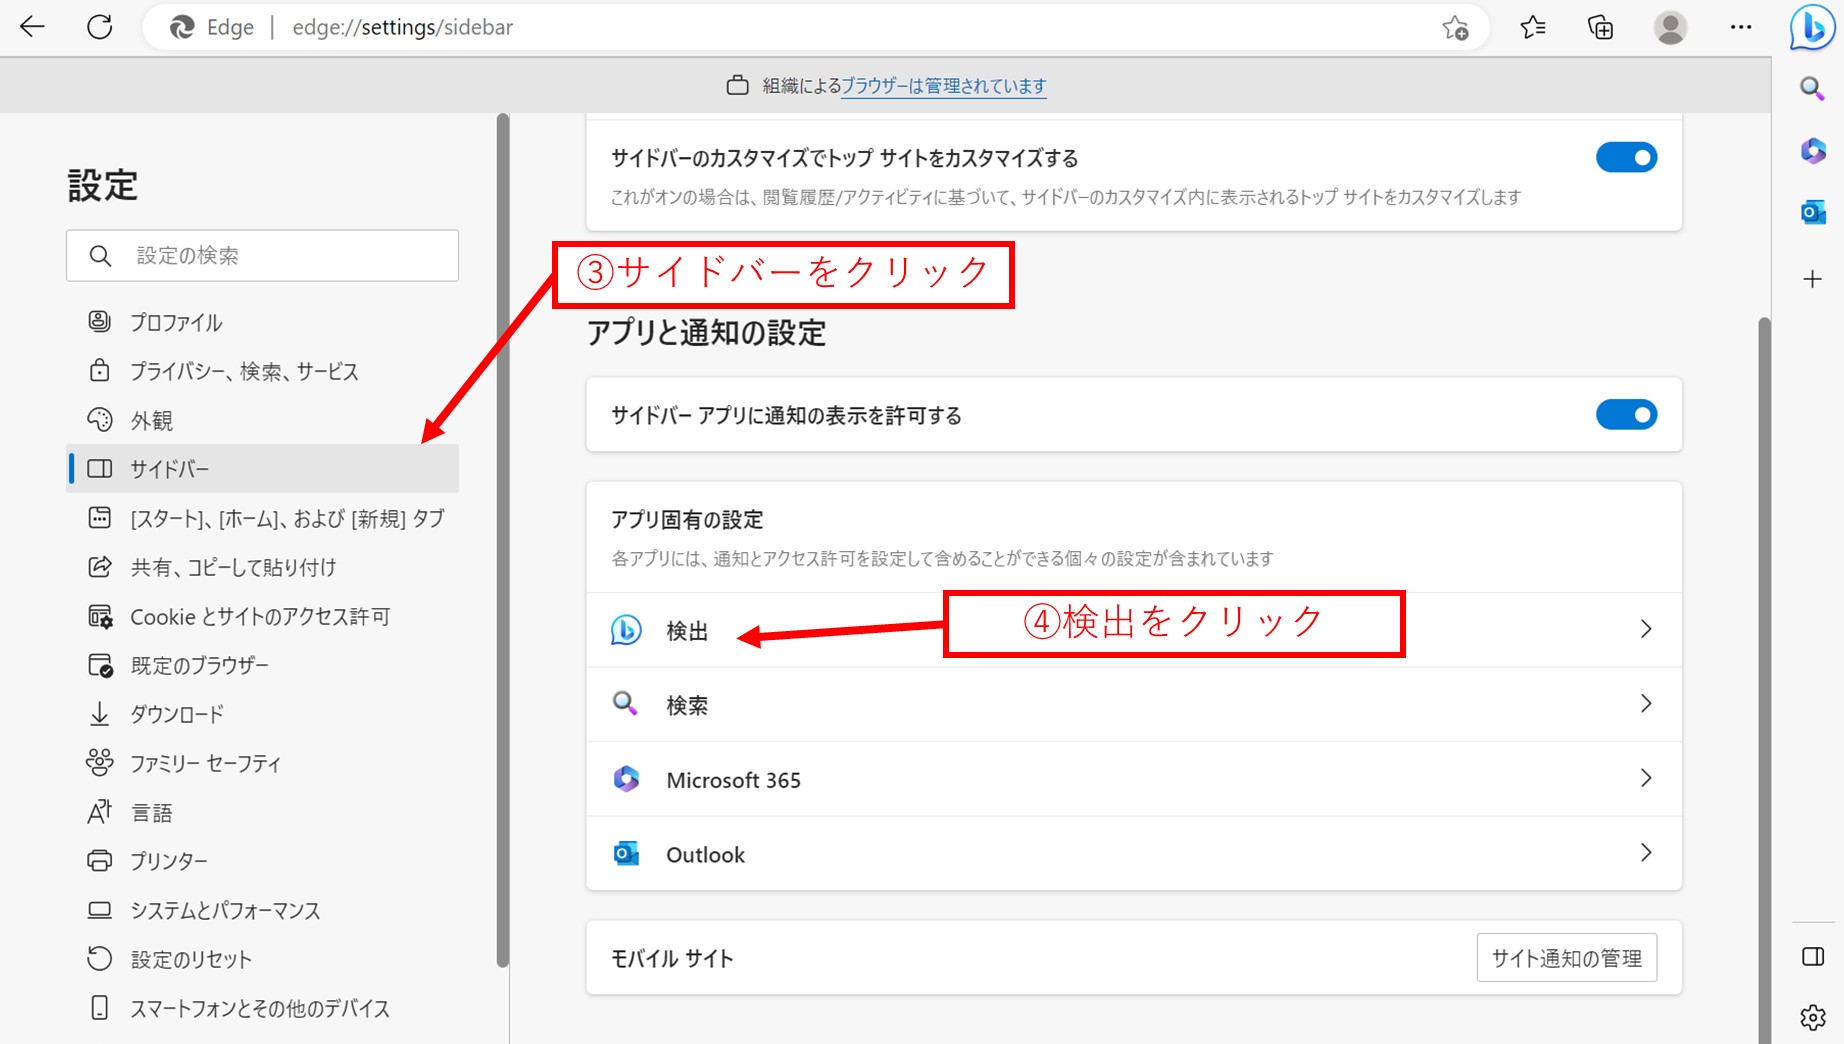Click the lock icon beside プライバシー
This screenshot has height=1044, width=1844.
point(99,370)
